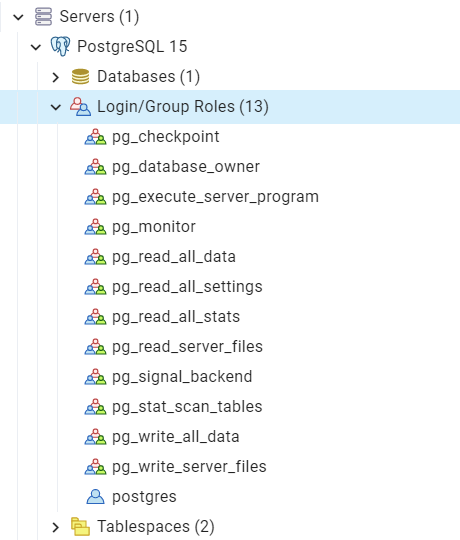Viewport: 460px width, 540px height.
Task: Expand the Databases node
Action: coord(56,77)
